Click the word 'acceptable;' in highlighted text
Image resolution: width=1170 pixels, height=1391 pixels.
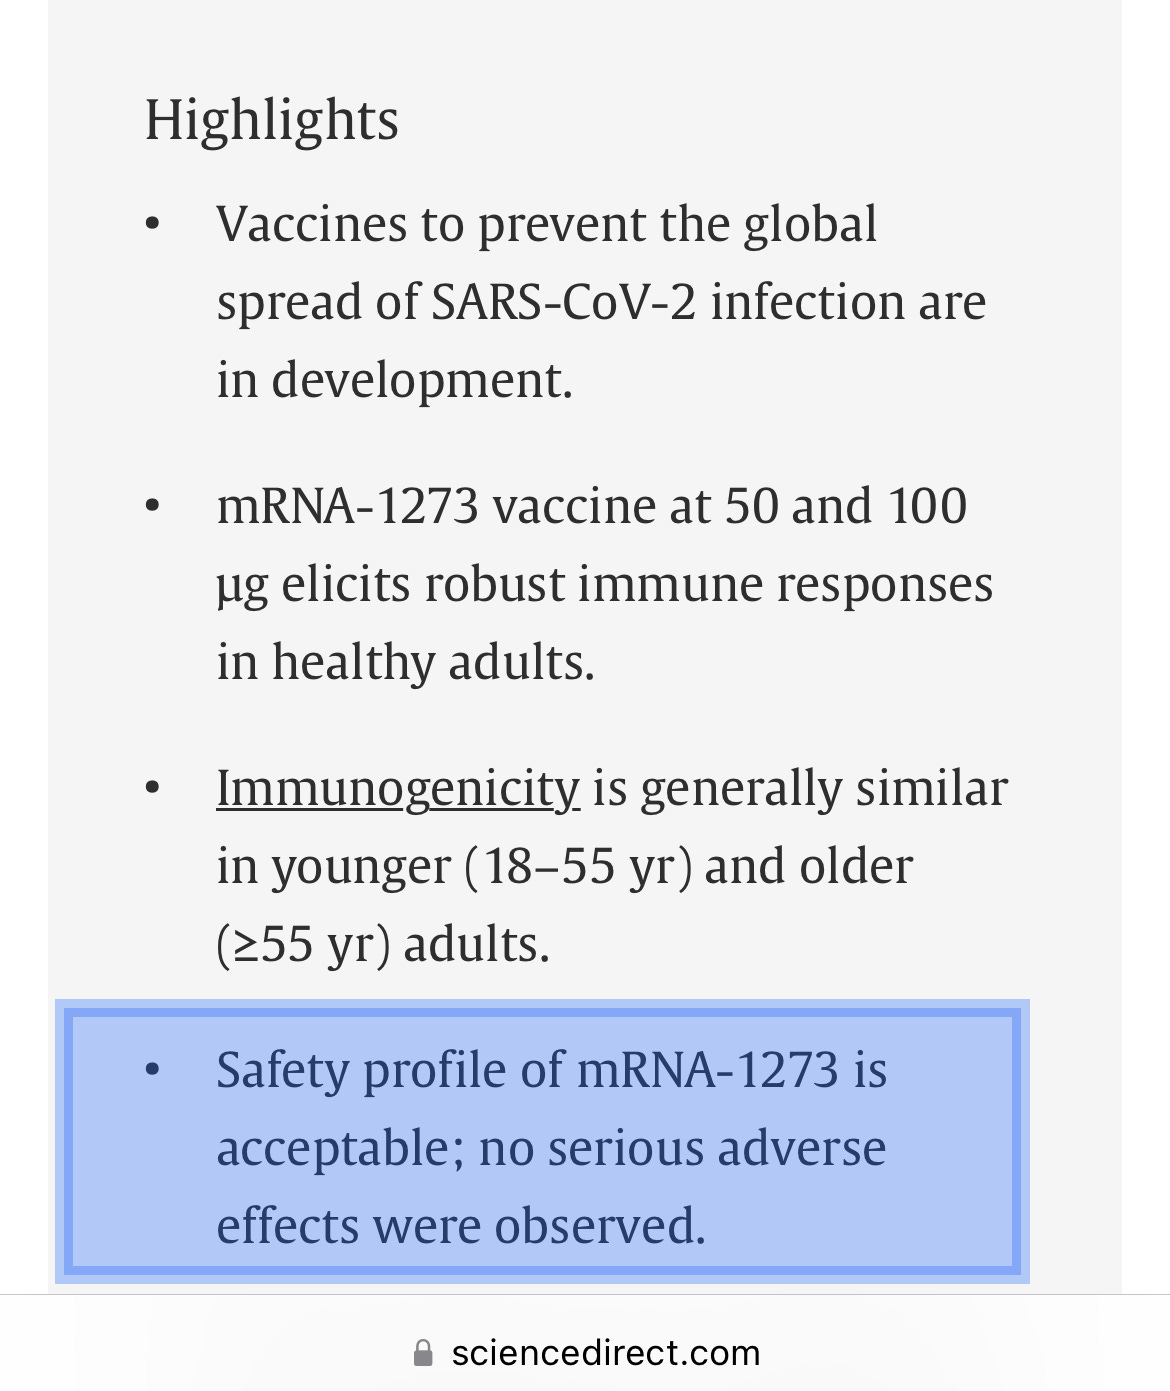click(341, 1148)
